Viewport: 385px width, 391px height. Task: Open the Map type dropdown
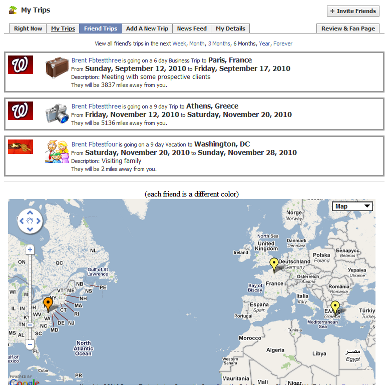pos(352,206)
